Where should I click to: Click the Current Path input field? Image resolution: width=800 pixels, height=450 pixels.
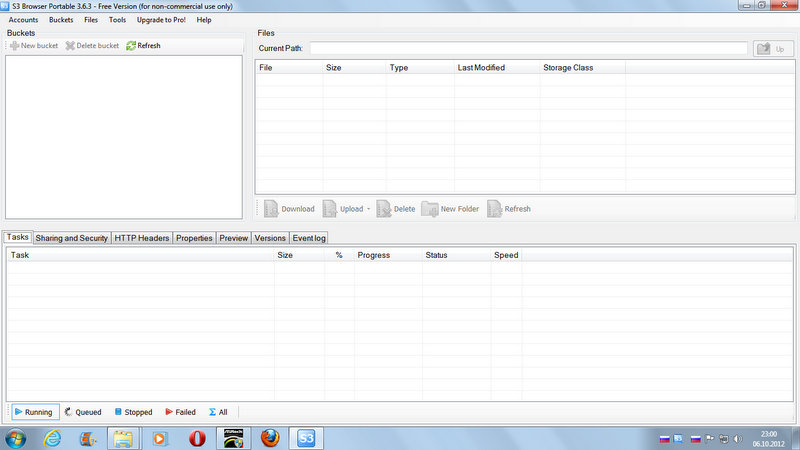tap(529, 48)
